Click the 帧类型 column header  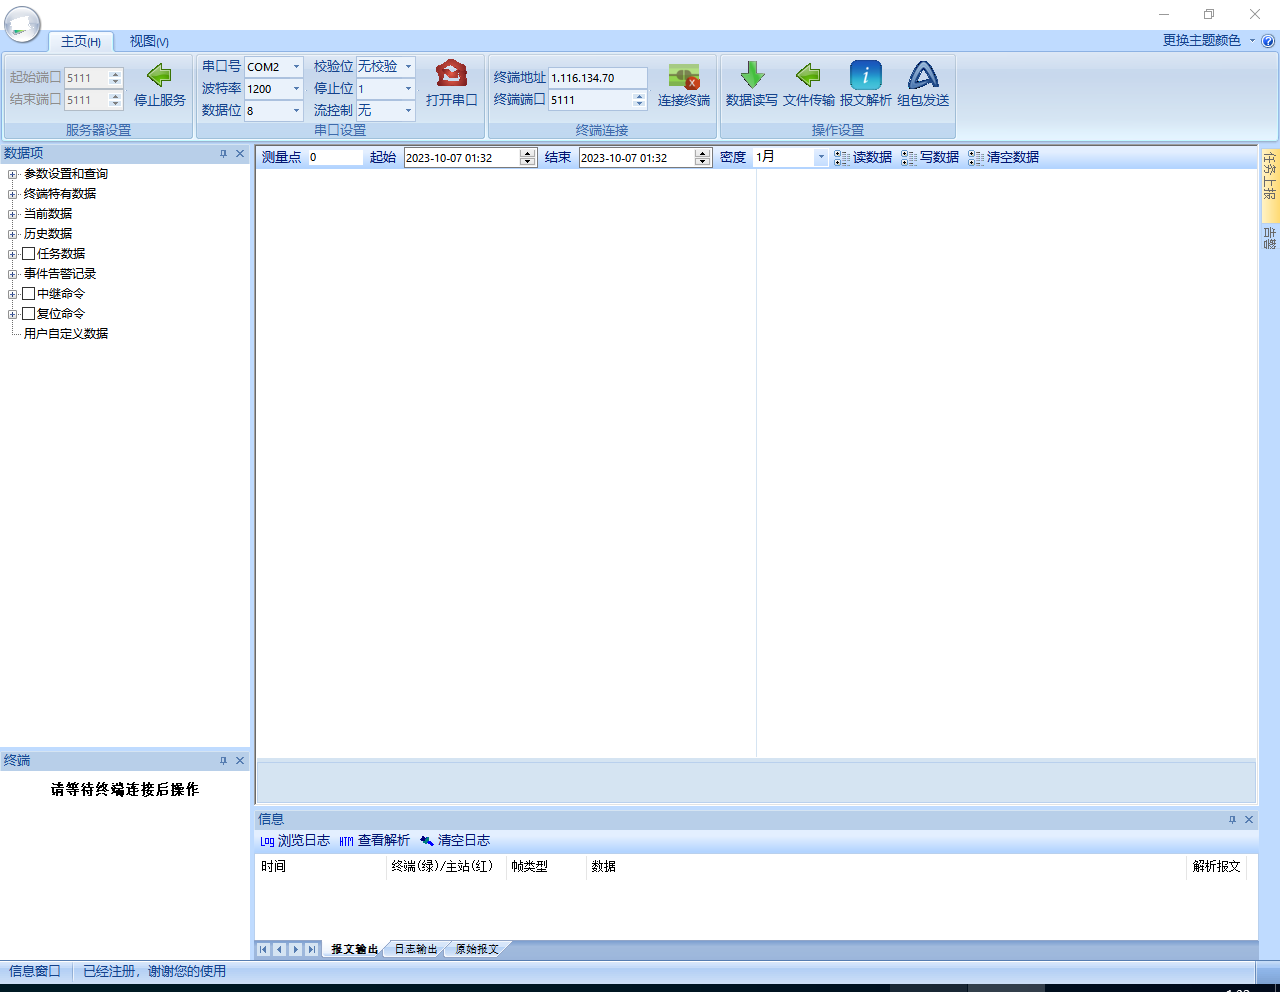click(546, 867)
